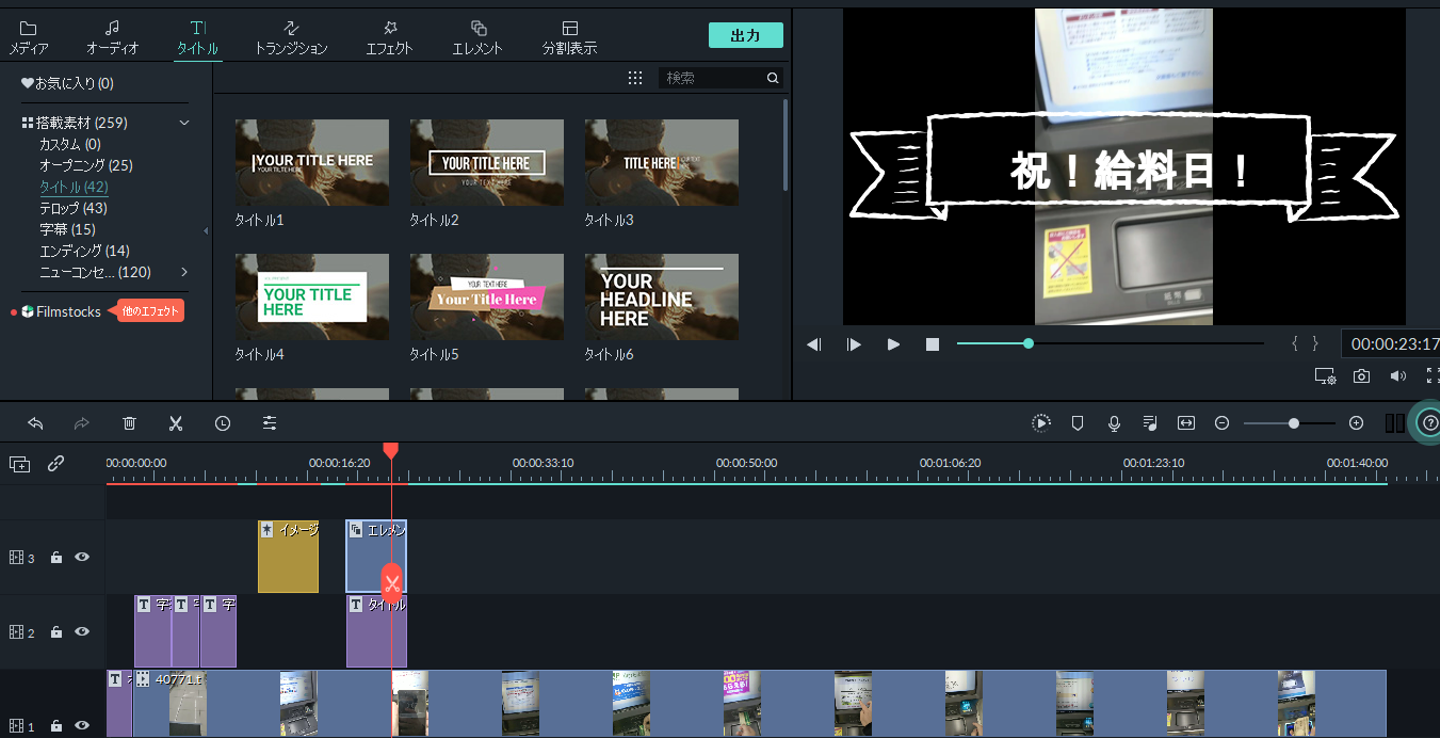
Task: Take a snapshot with the camera icon
Action: tap(1361, 376)
